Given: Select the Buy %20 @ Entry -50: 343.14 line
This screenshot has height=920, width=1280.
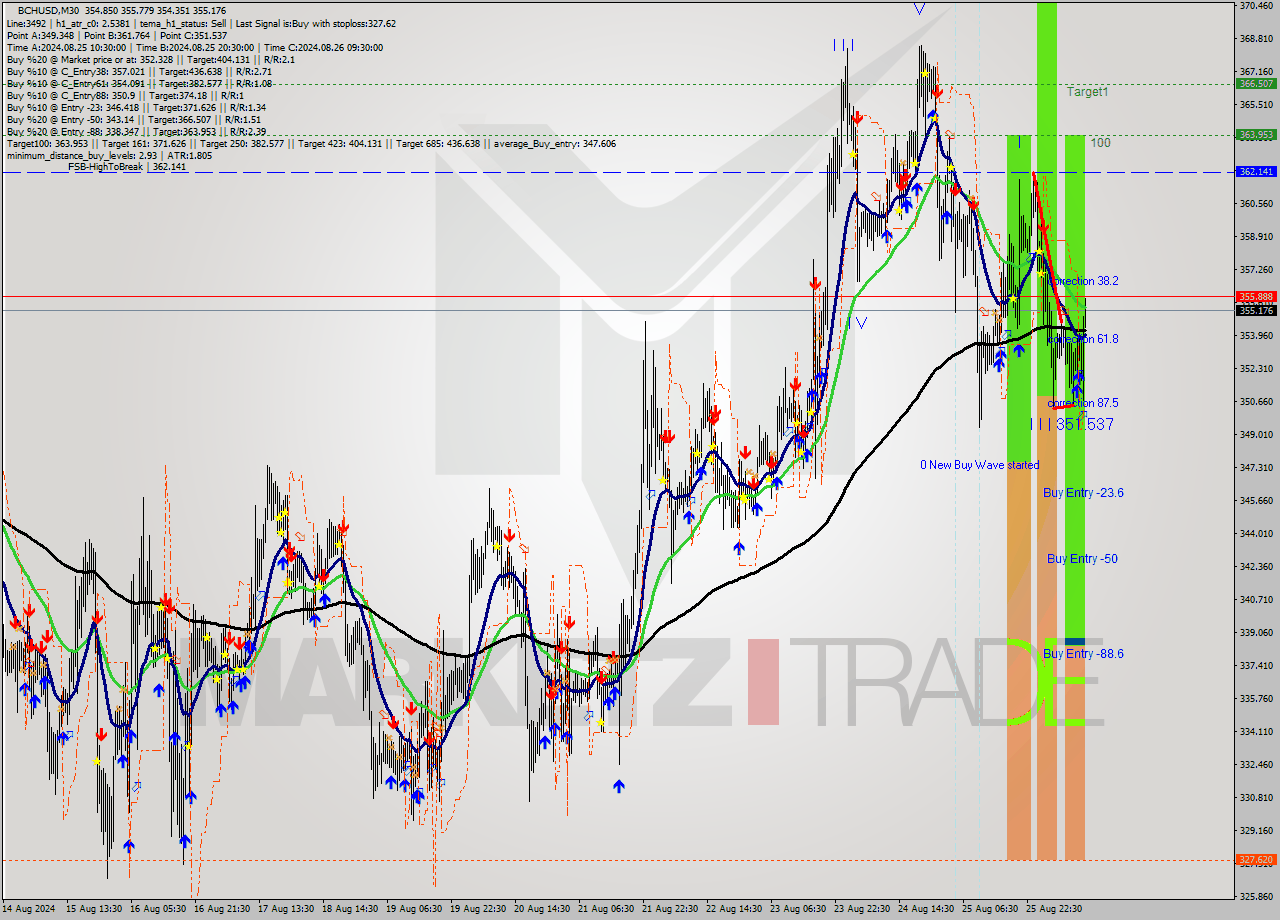Looking at the screenshot, I should 133,119.
